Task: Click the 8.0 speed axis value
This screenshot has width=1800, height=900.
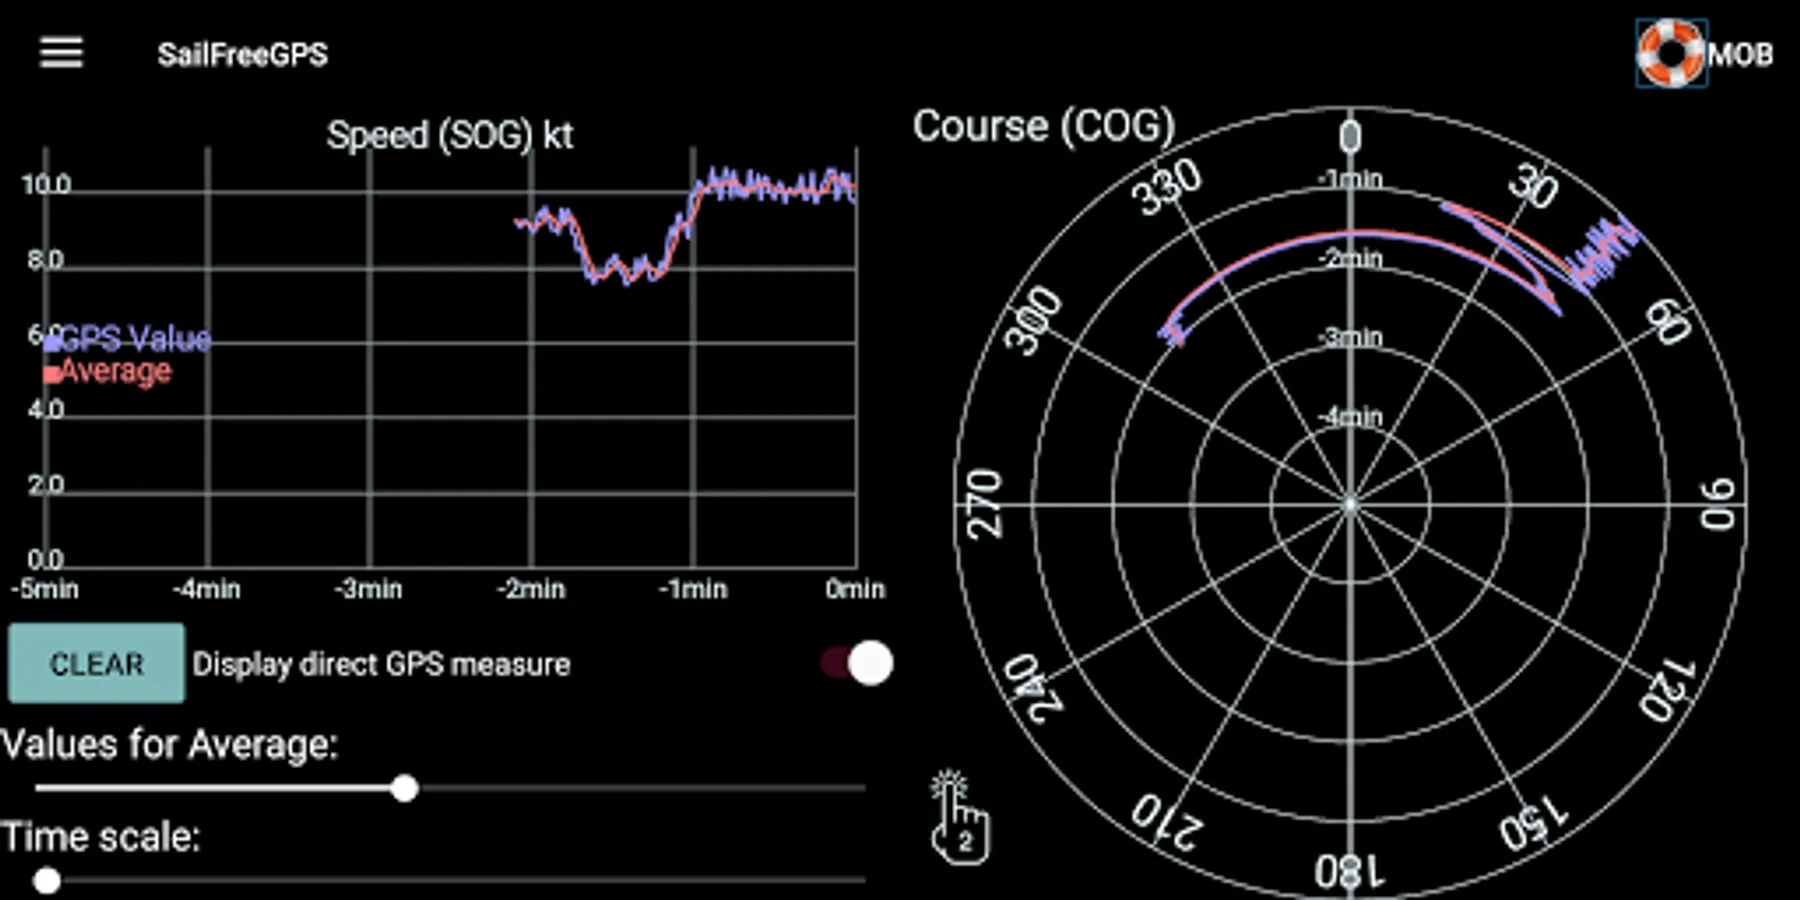Action: (45, 260)
